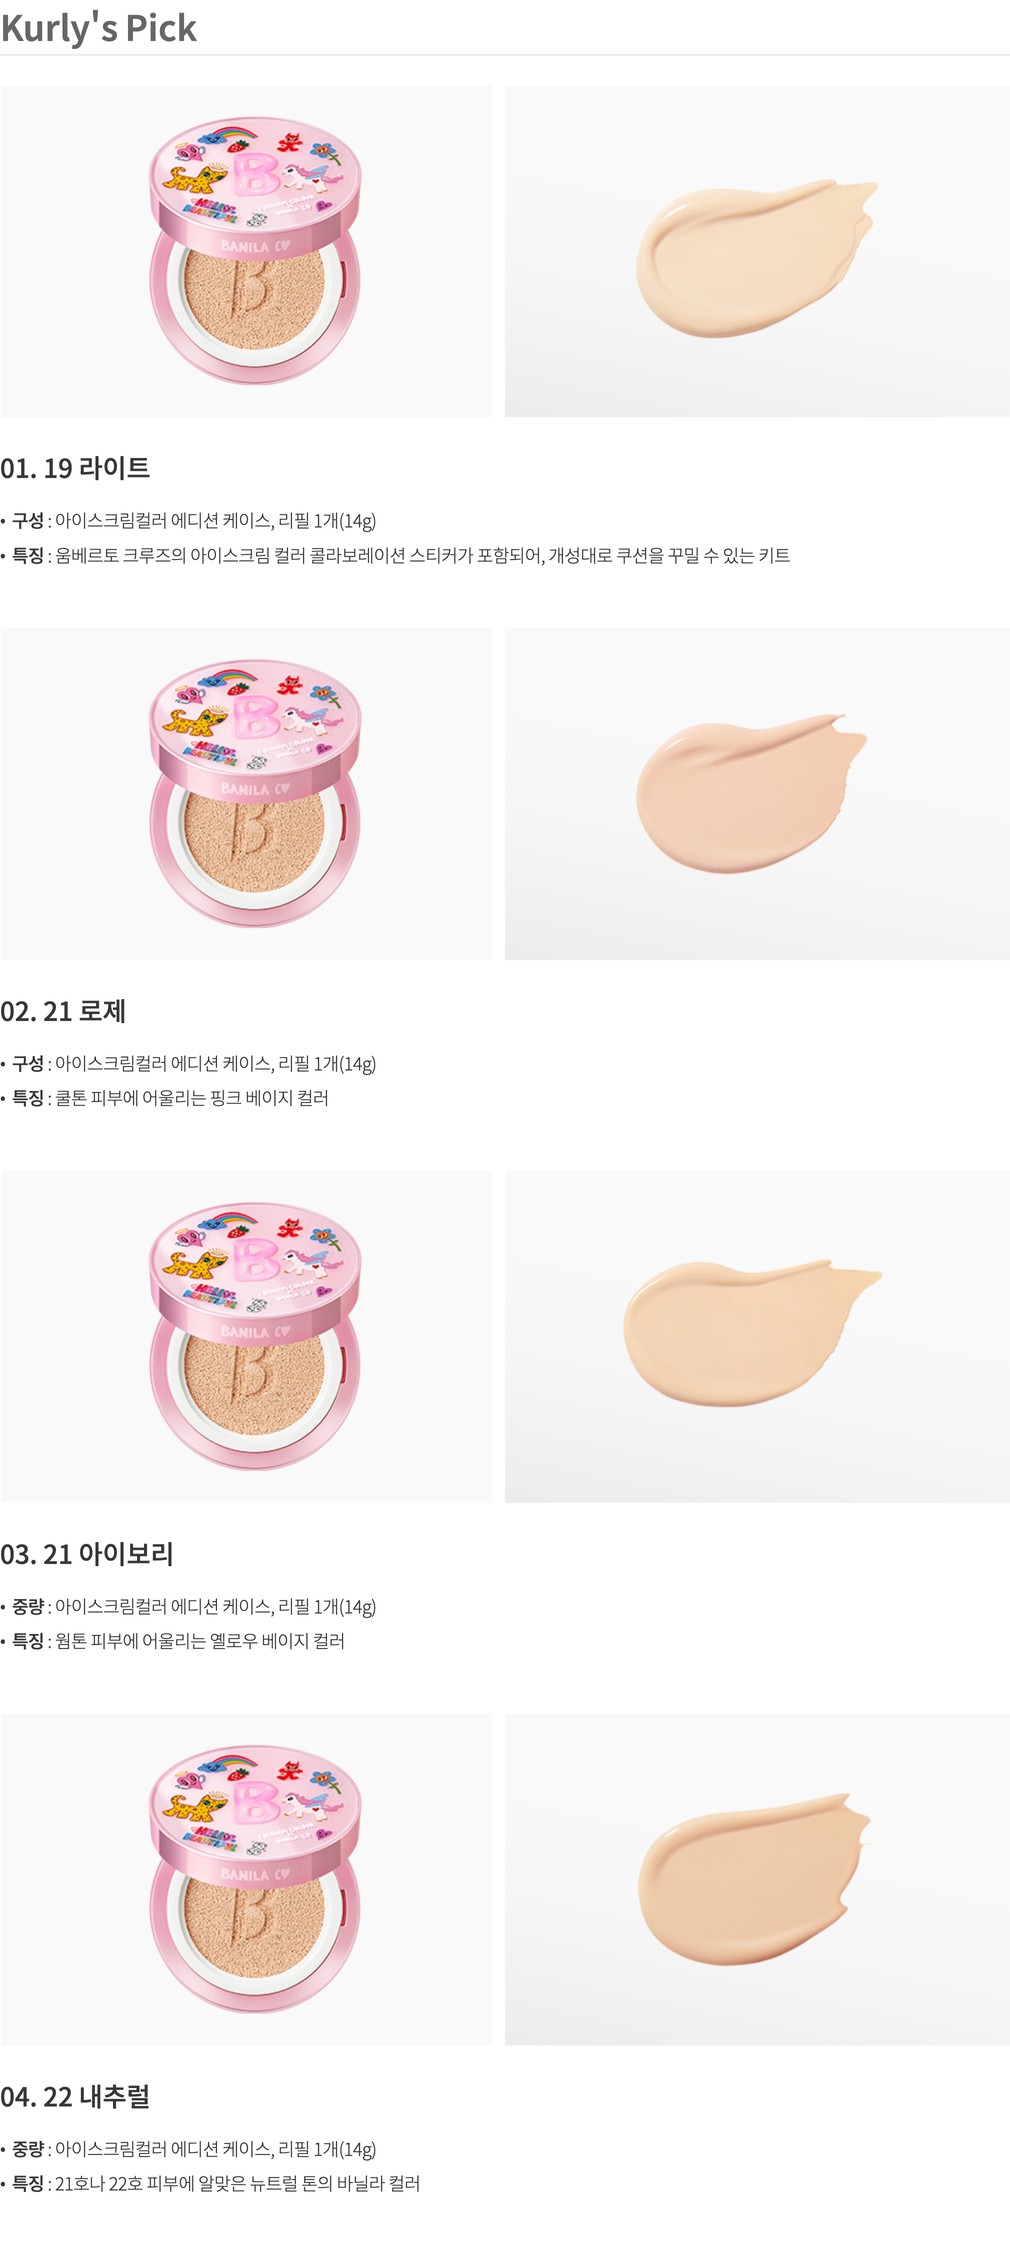Click the Kurly's Pick heading
The width and height of the screenshot is (1010, 2255).
point(99,29)
